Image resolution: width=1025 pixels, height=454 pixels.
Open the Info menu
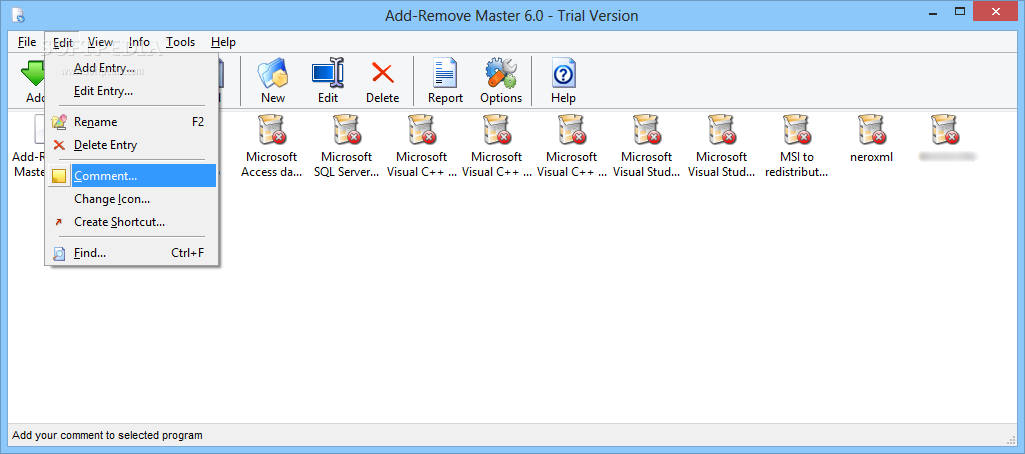coord(139,42)
